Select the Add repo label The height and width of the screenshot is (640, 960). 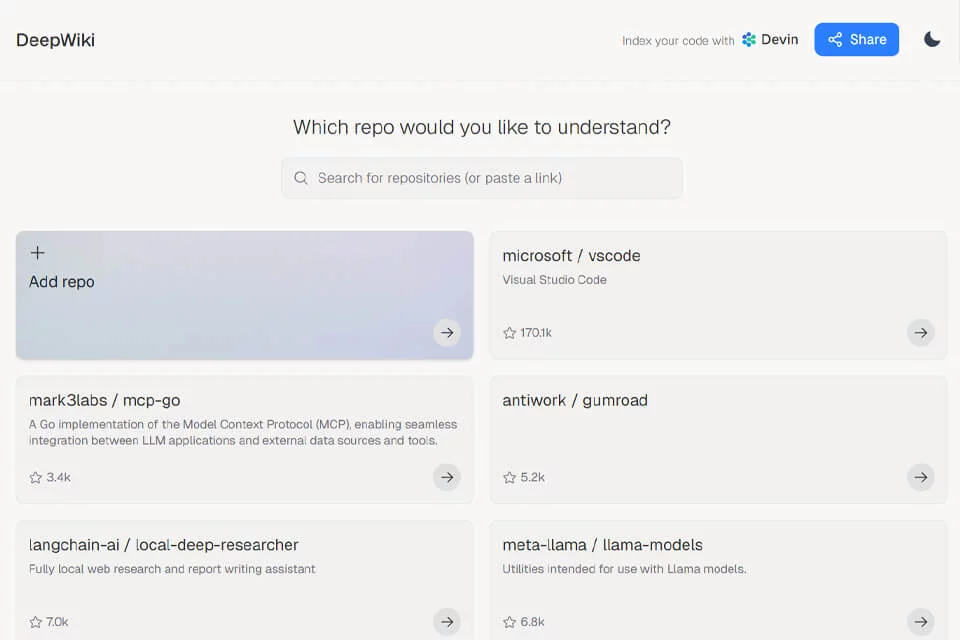point(62,282)
